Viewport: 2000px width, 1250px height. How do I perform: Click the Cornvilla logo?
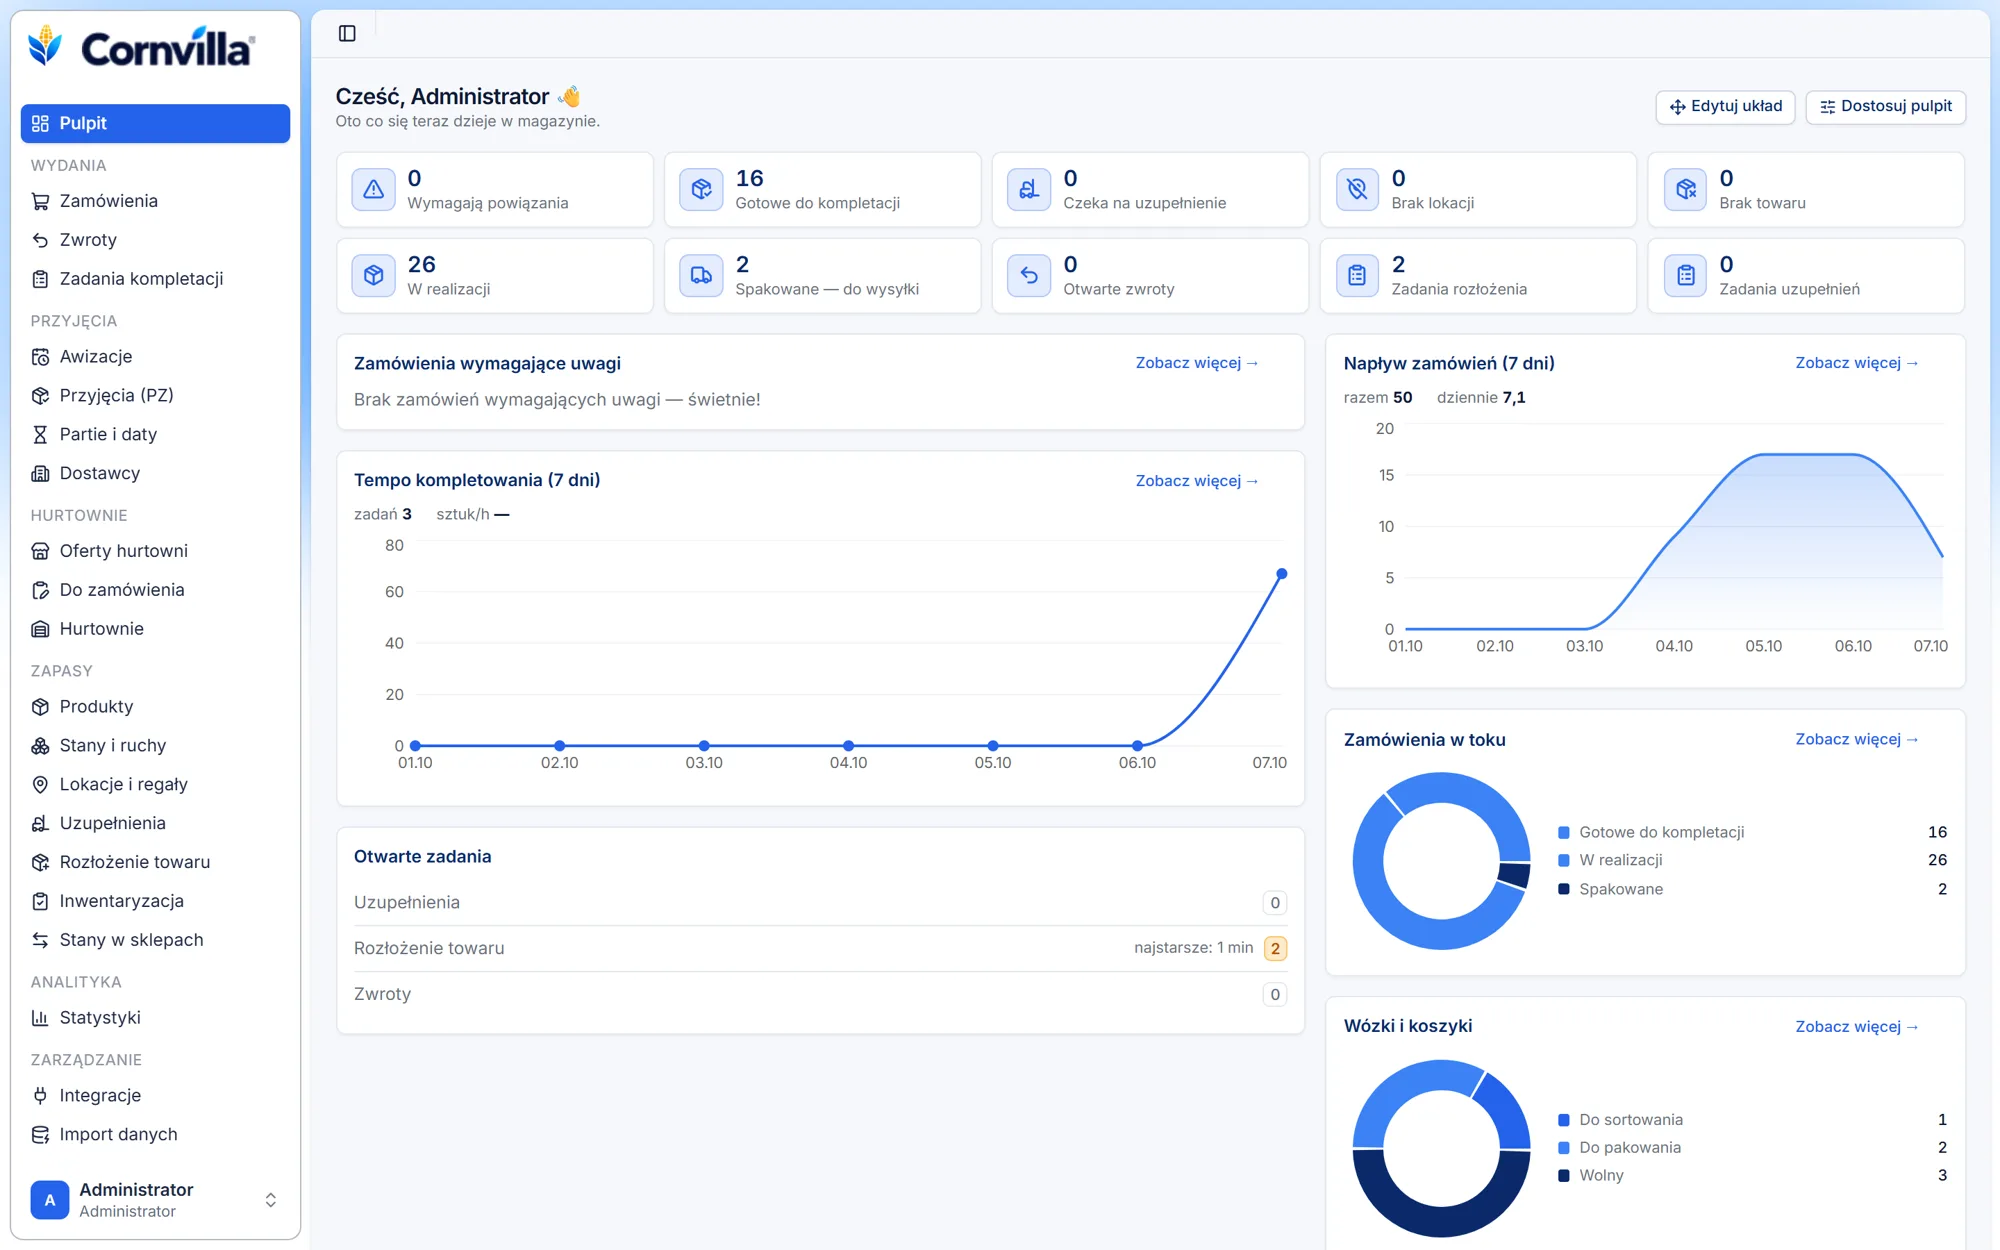click(x=141, y=47)
